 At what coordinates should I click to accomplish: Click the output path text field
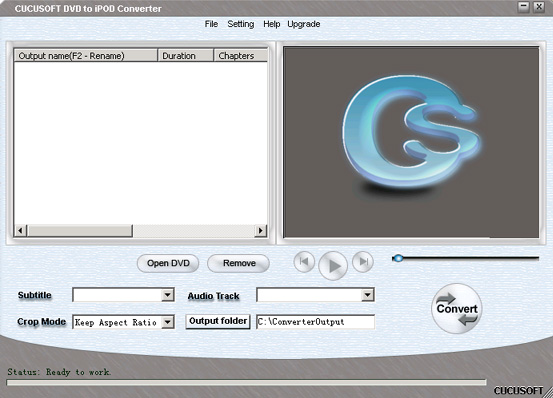pyautogui.click(x=316, y=322)
